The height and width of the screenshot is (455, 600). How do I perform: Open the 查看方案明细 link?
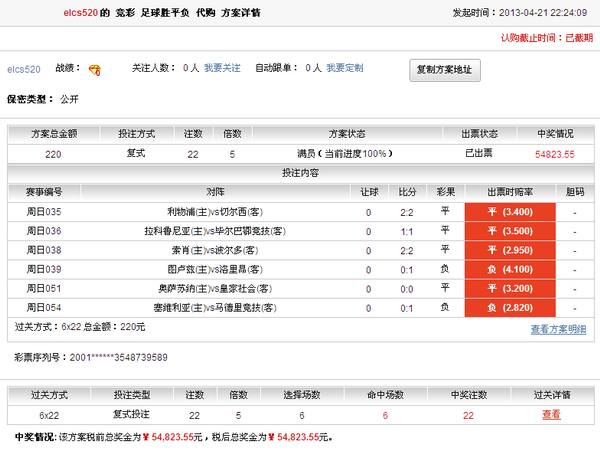click(558, 329)
